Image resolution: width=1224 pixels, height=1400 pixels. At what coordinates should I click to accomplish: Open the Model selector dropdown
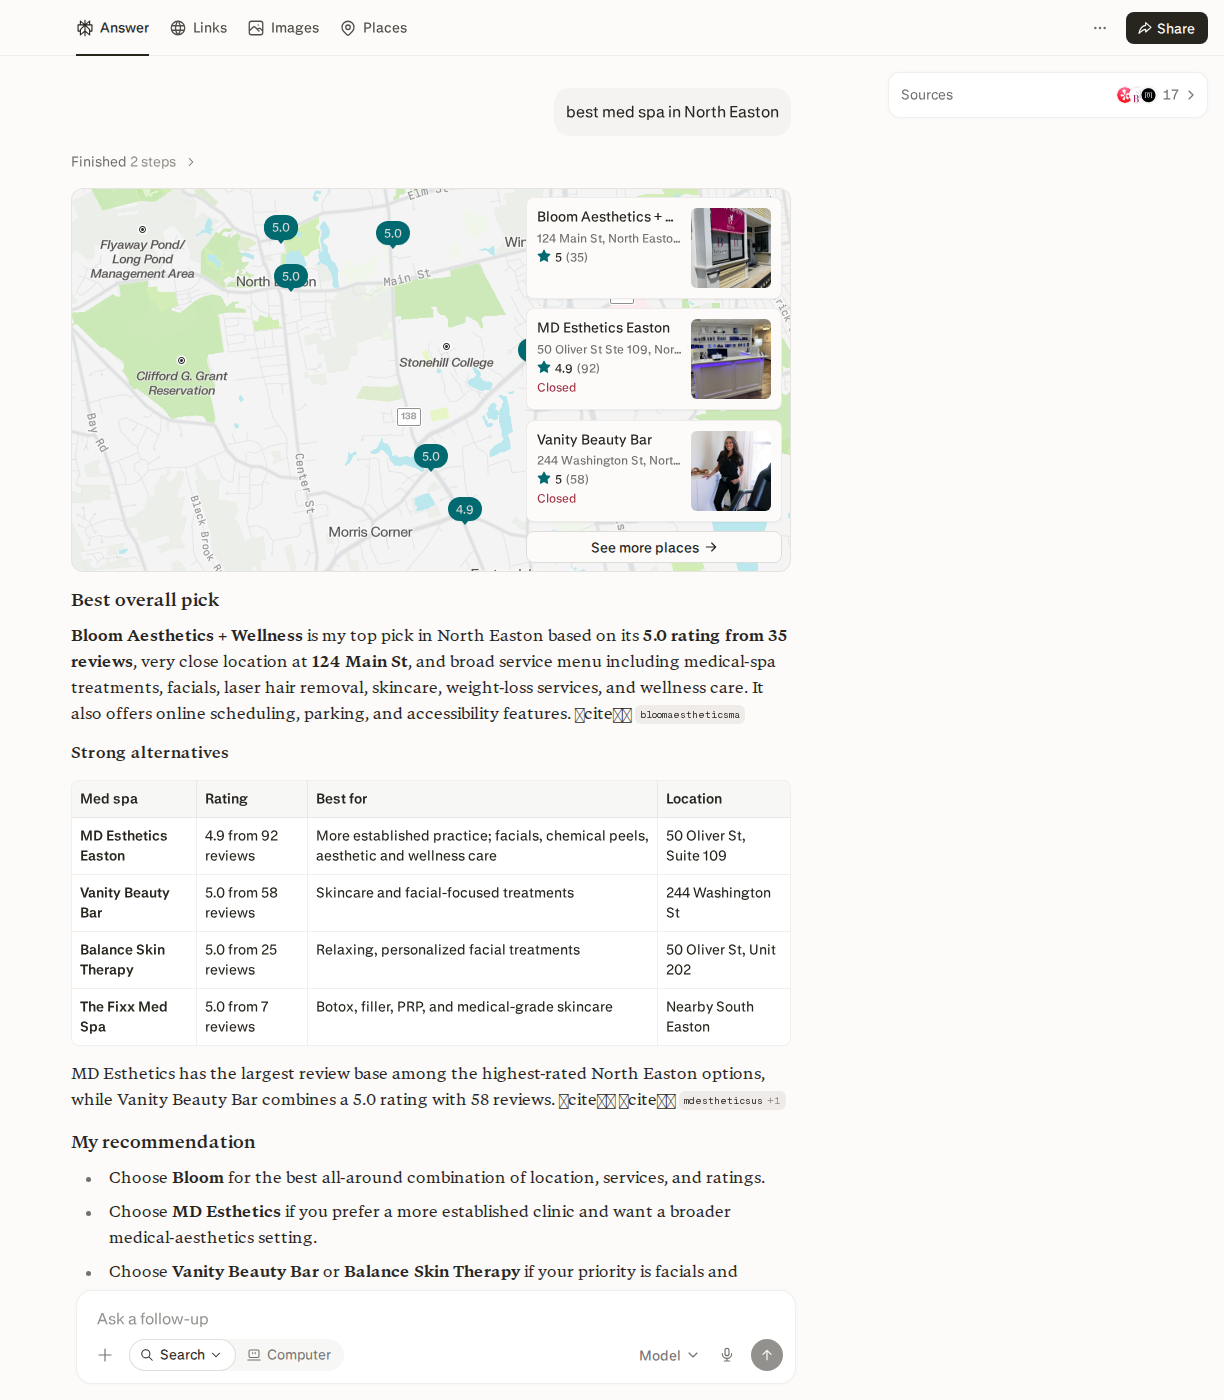pos(669,1355)
